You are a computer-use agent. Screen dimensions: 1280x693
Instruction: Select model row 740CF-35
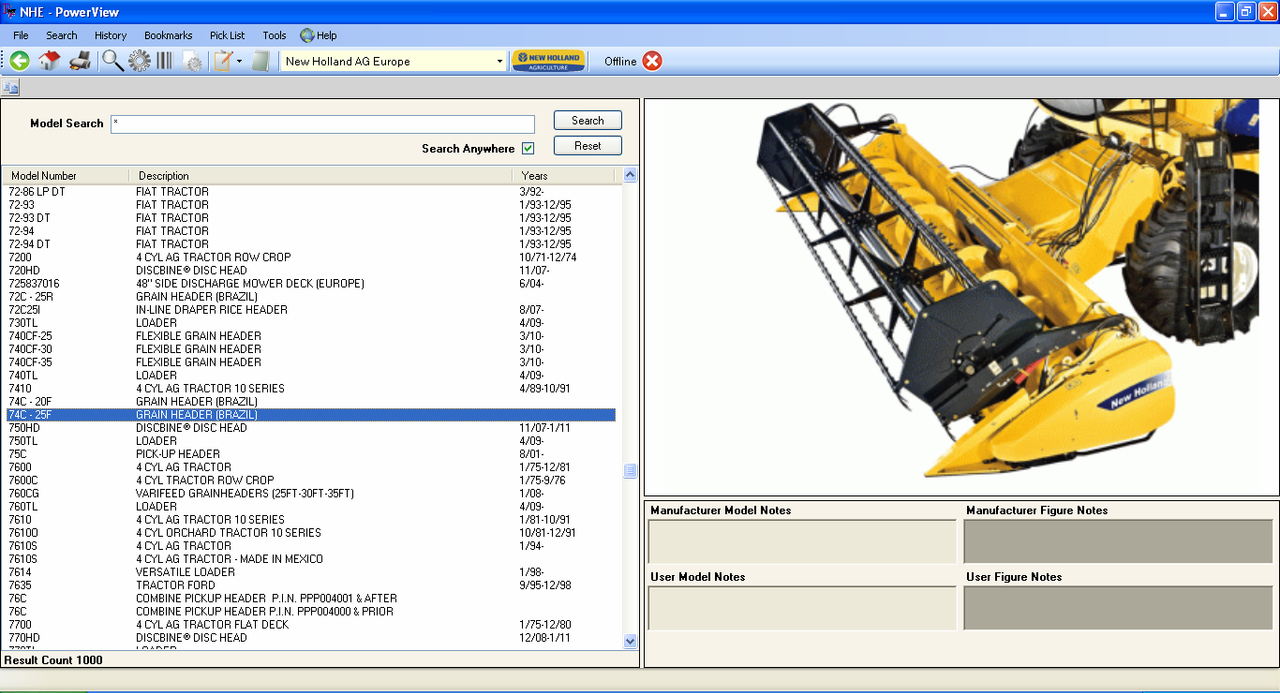309,362
